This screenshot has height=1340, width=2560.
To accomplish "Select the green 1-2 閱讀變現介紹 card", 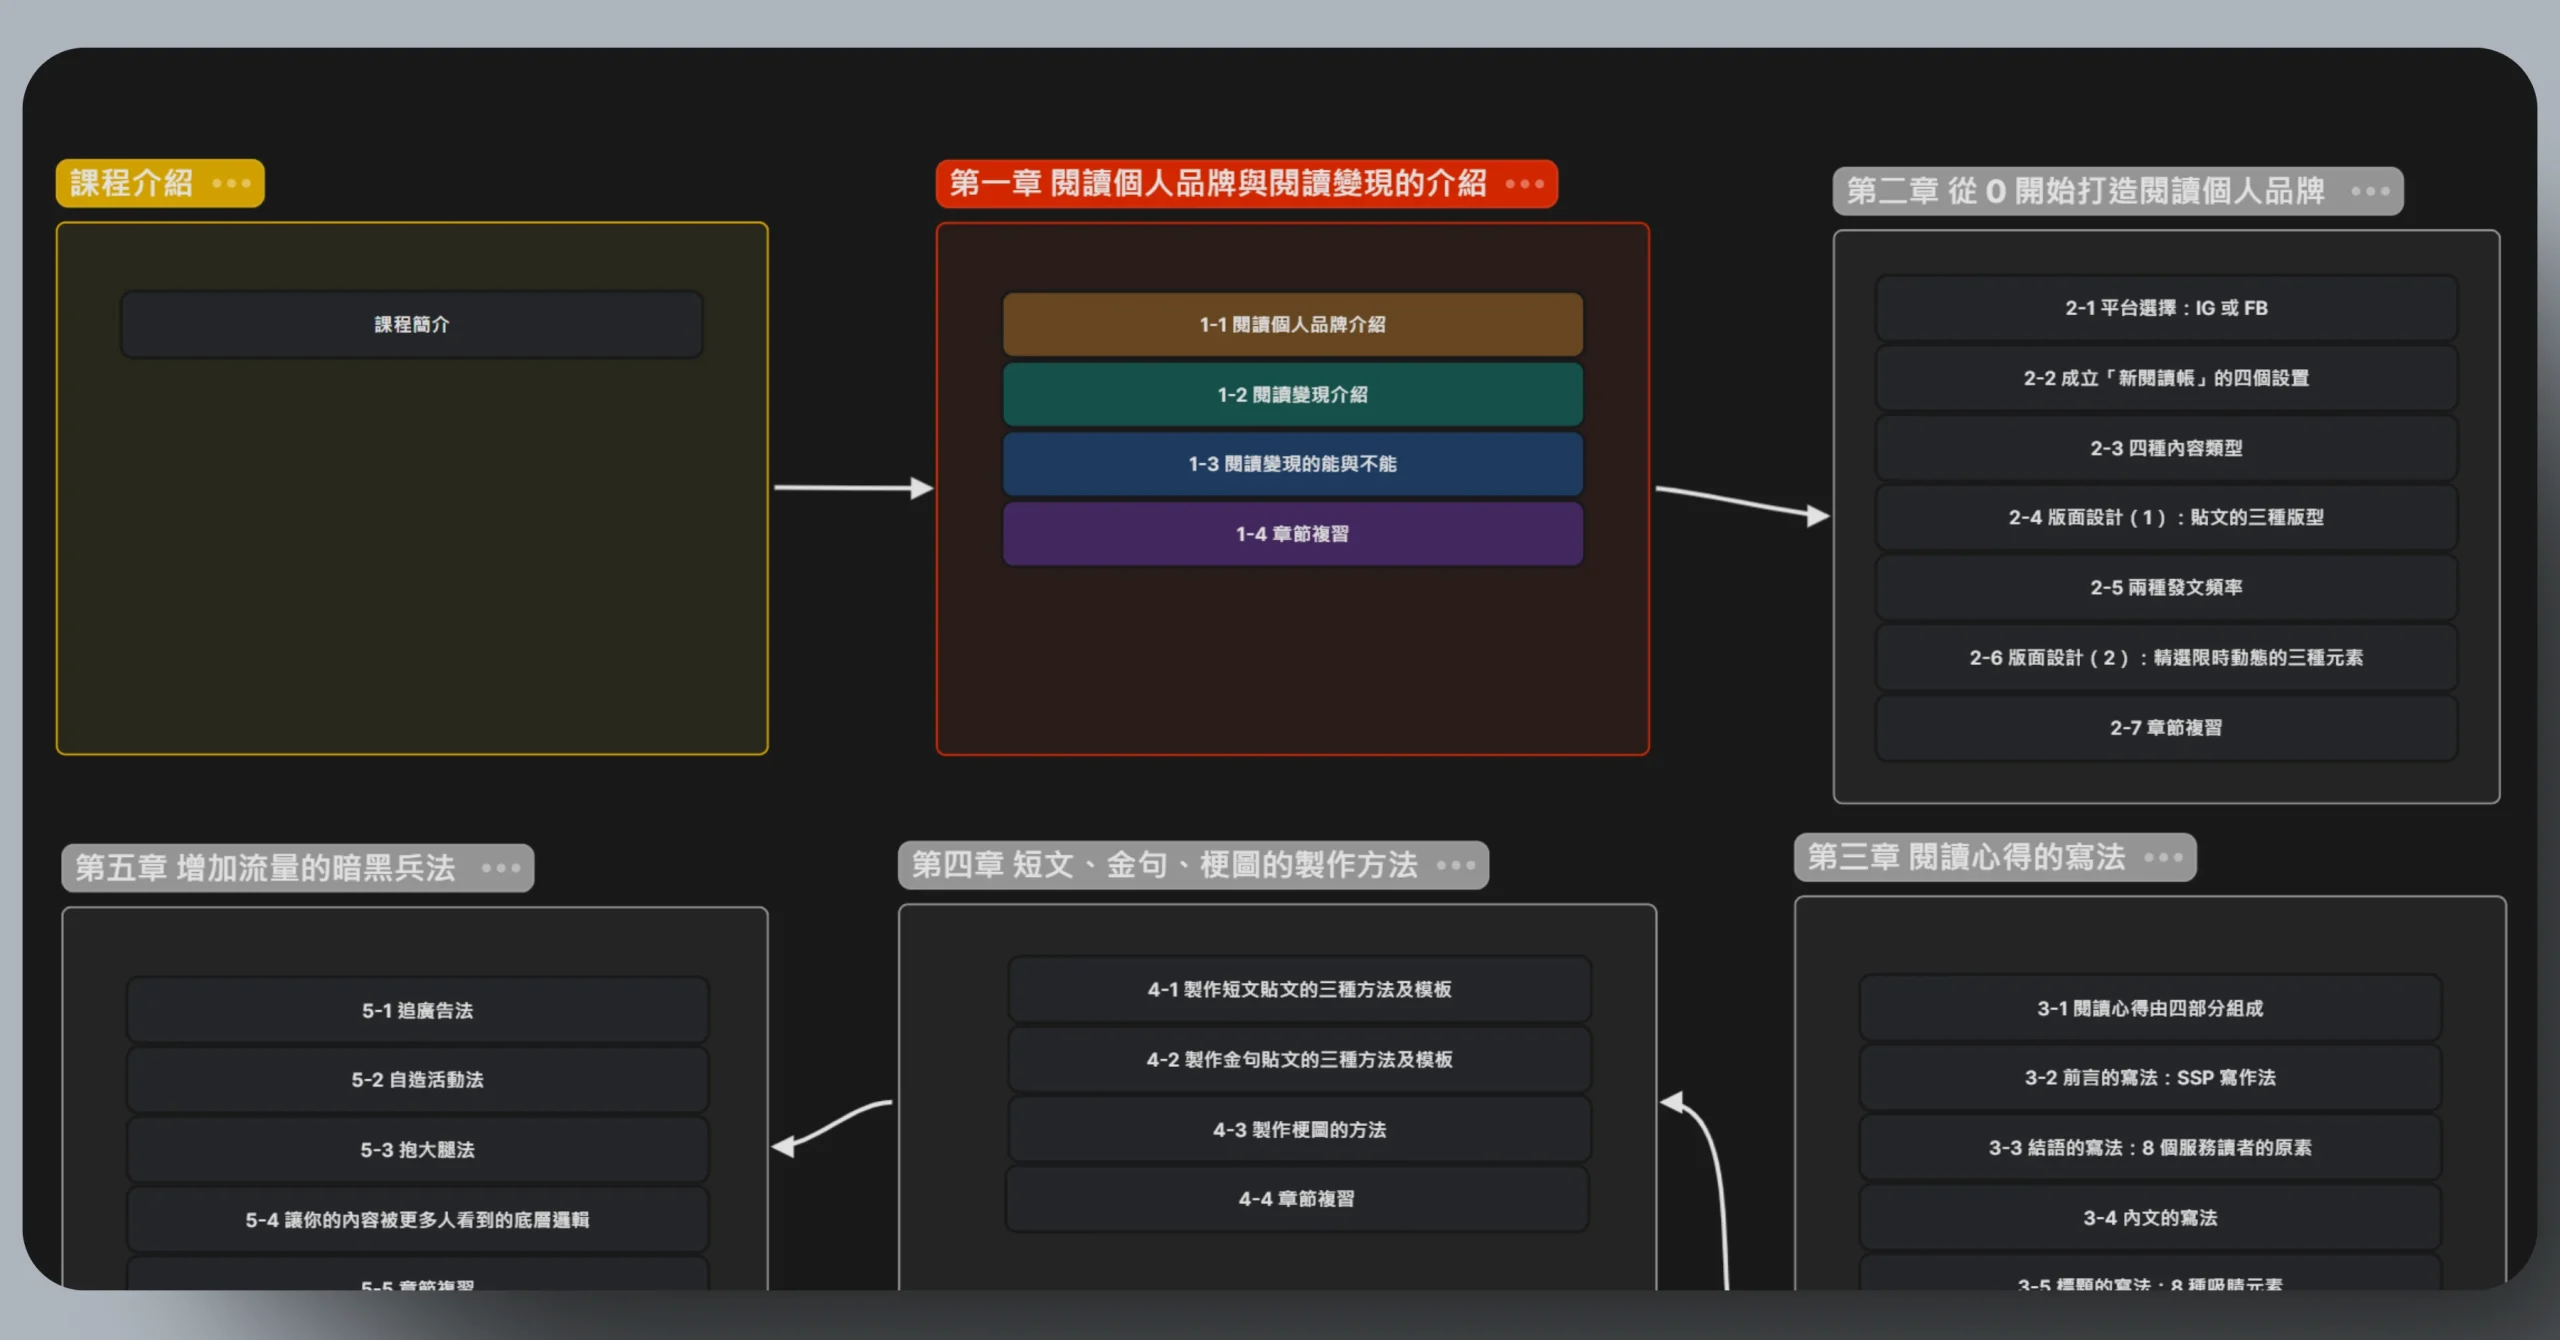I will 1292,394.
